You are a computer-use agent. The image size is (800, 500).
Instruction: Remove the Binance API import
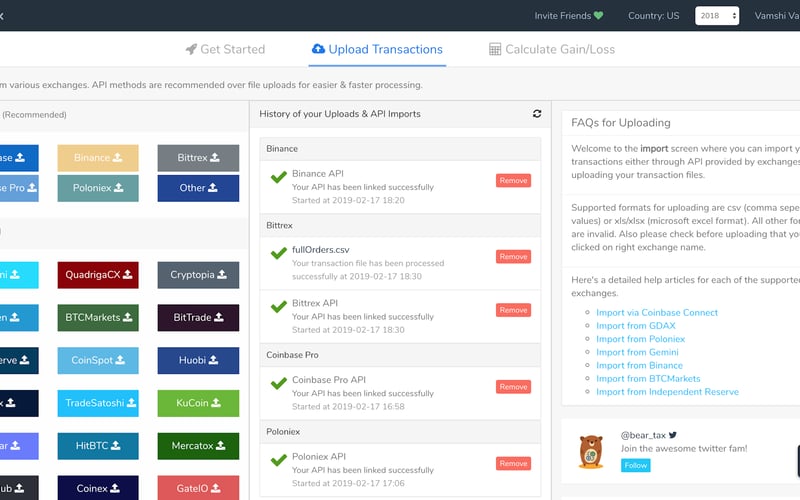point(513,181)
